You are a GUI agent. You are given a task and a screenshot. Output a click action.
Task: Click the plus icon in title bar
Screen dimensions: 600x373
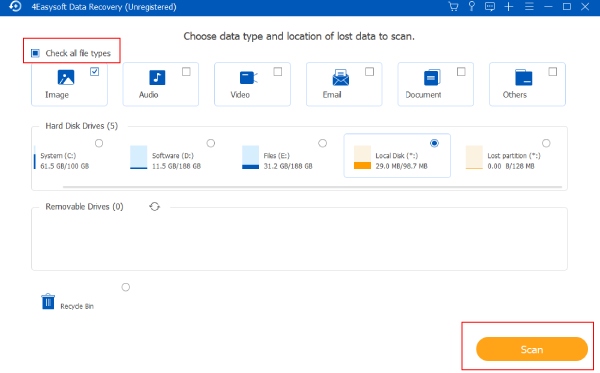tap(509, 7)
